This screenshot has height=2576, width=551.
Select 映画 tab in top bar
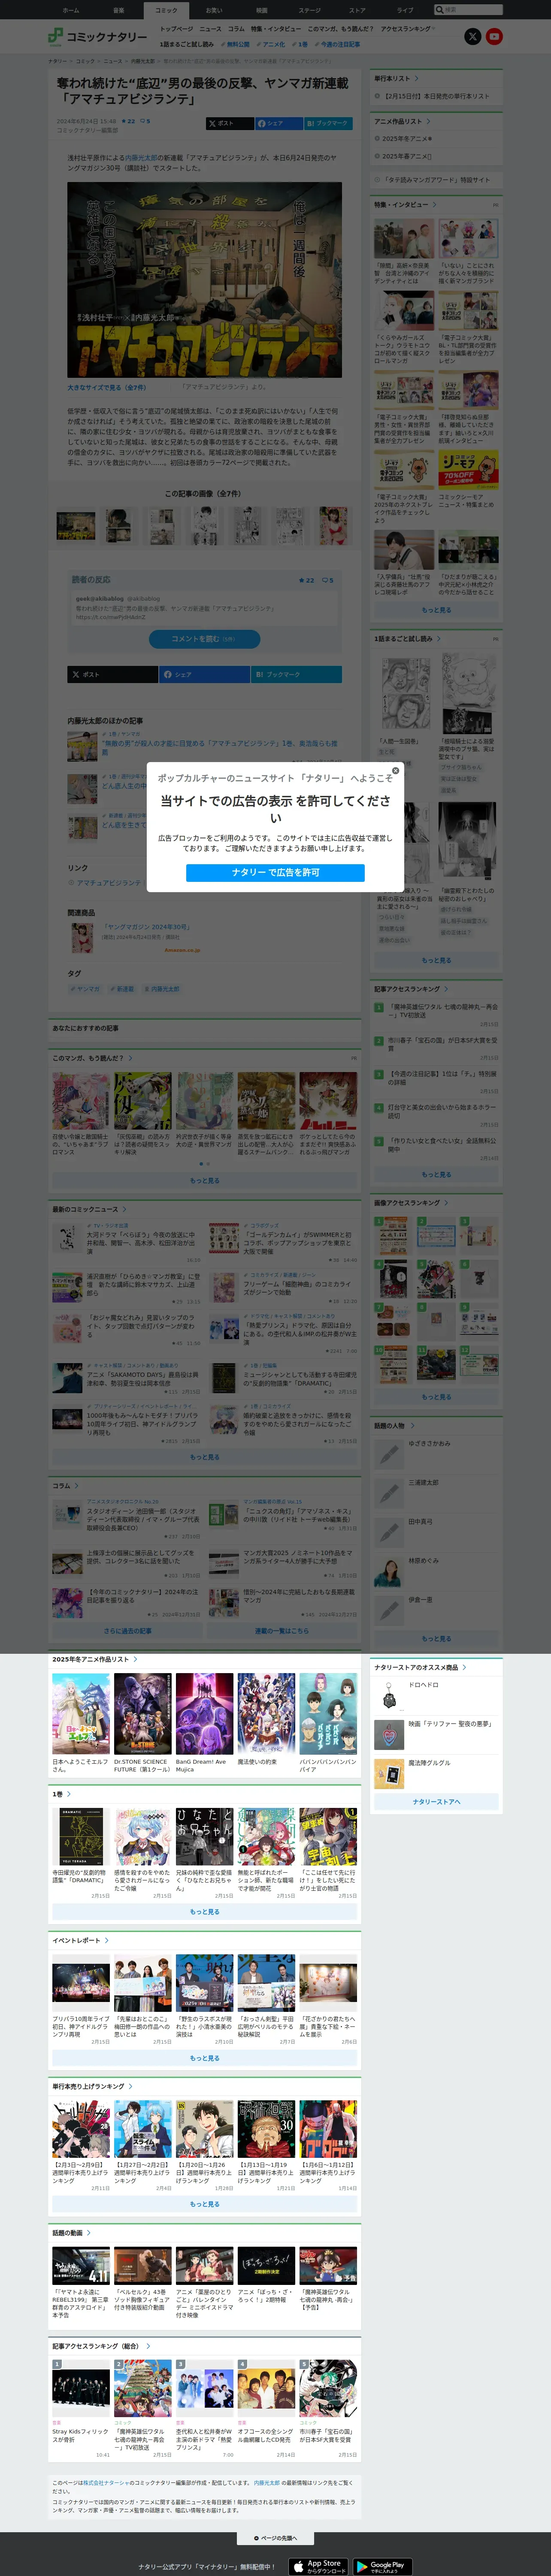[262, 10]
